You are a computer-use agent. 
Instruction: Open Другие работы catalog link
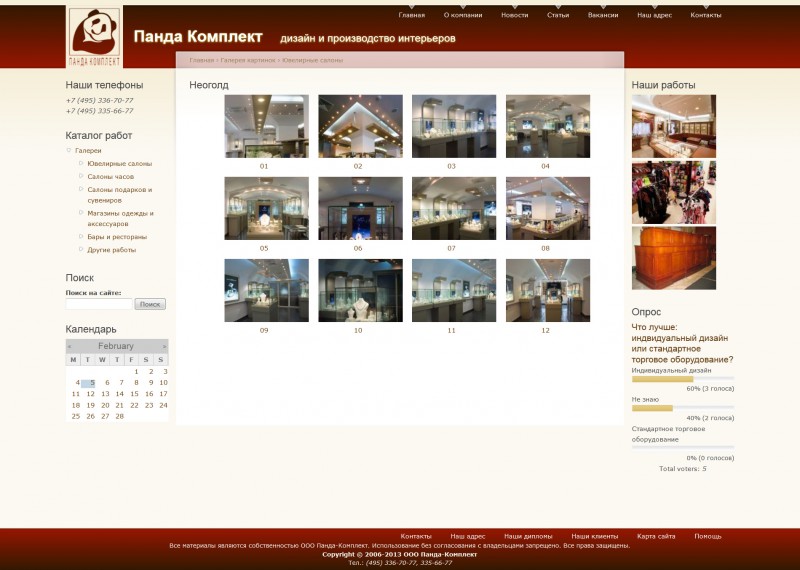111,250
